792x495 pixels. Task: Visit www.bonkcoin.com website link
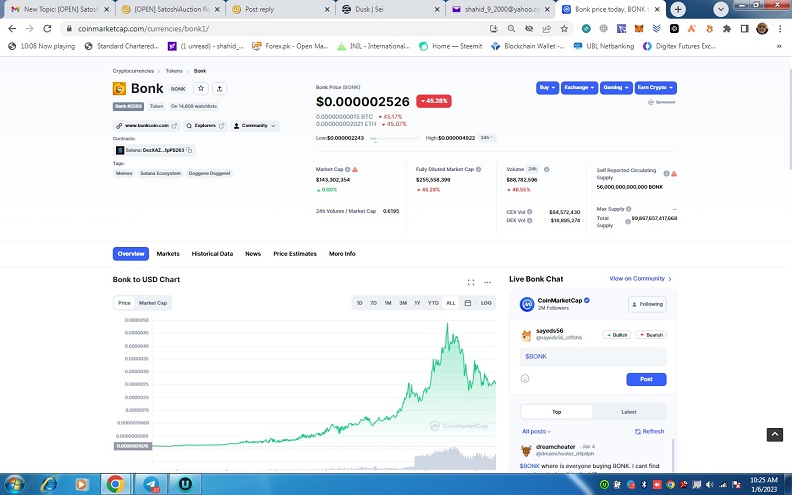146,126
